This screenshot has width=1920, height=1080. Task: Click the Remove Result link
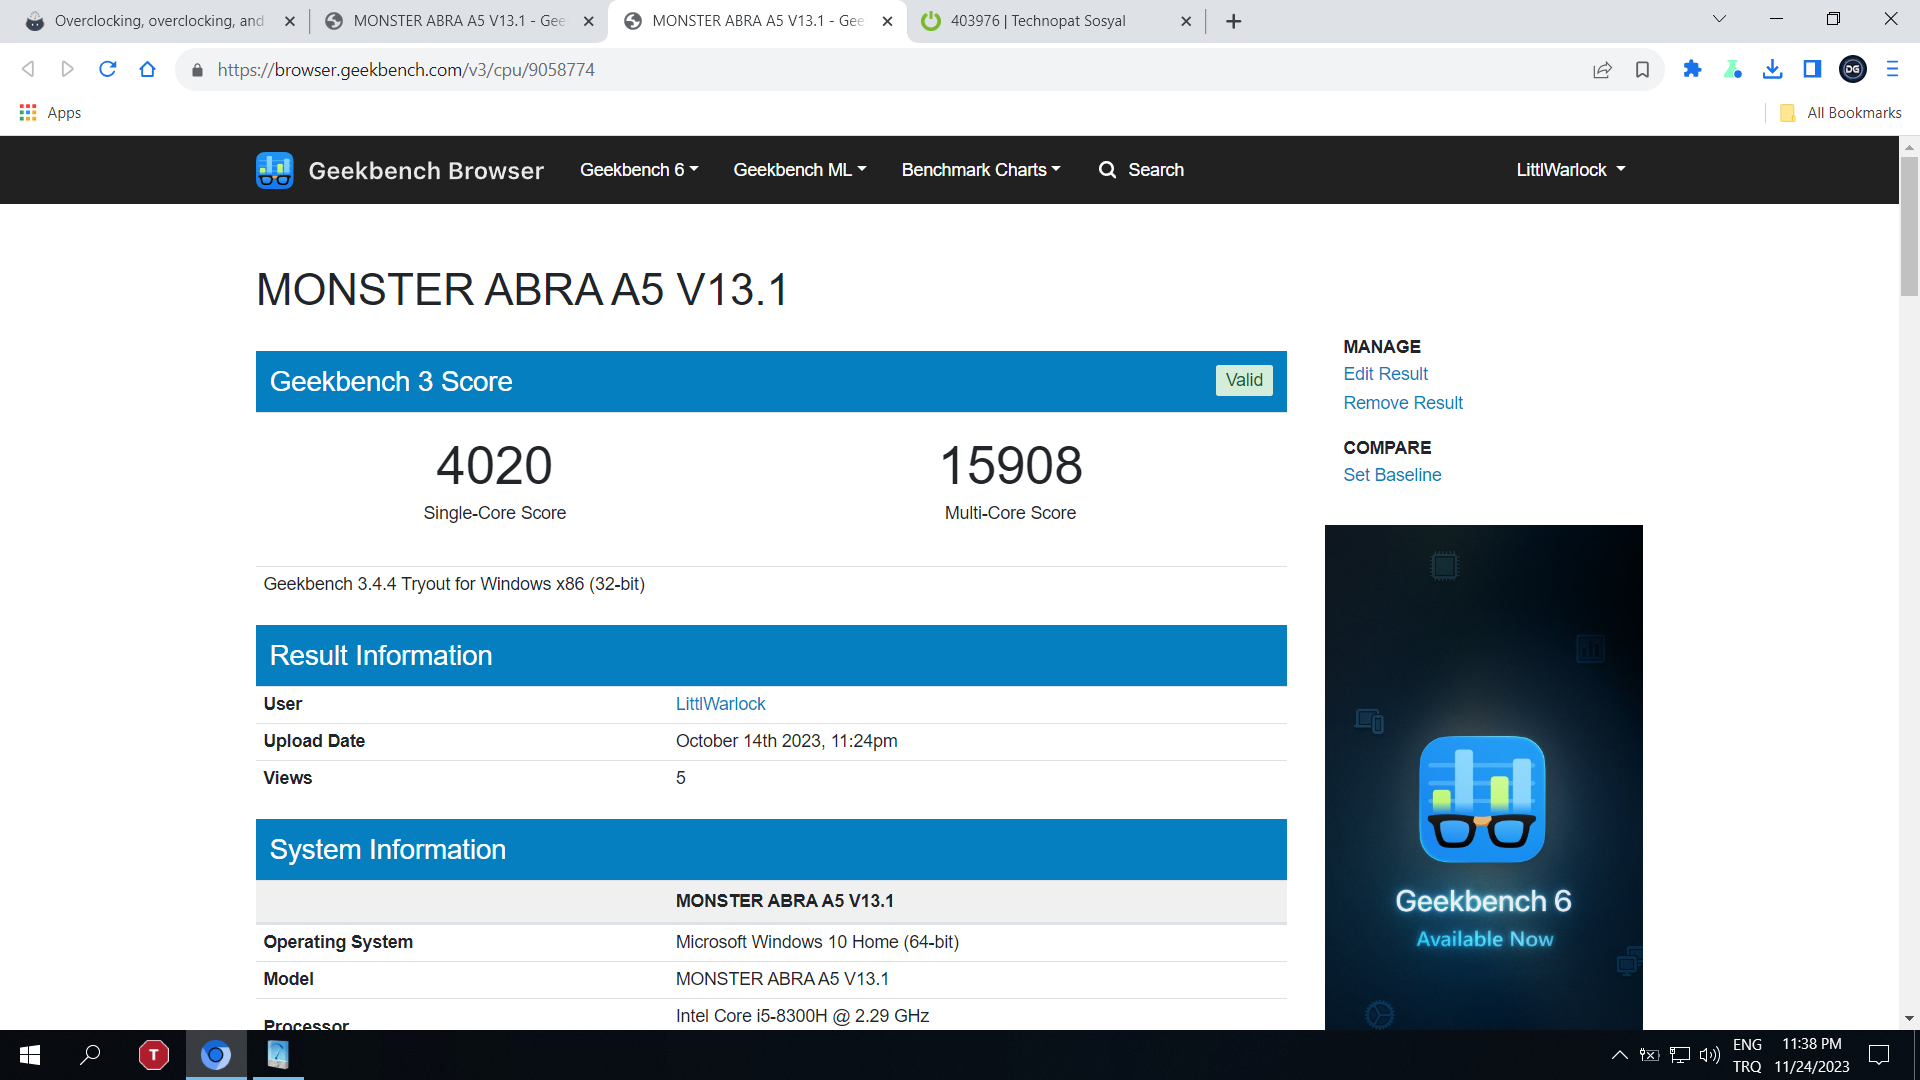pyautogui.click(x=1403, y=403)
